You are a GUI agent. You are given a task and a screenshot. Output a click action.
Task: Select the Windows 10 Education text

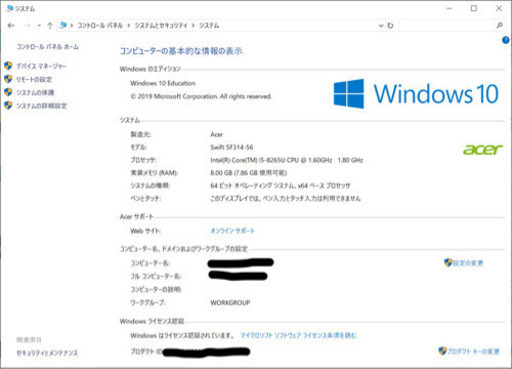click(x=163, y=83)
